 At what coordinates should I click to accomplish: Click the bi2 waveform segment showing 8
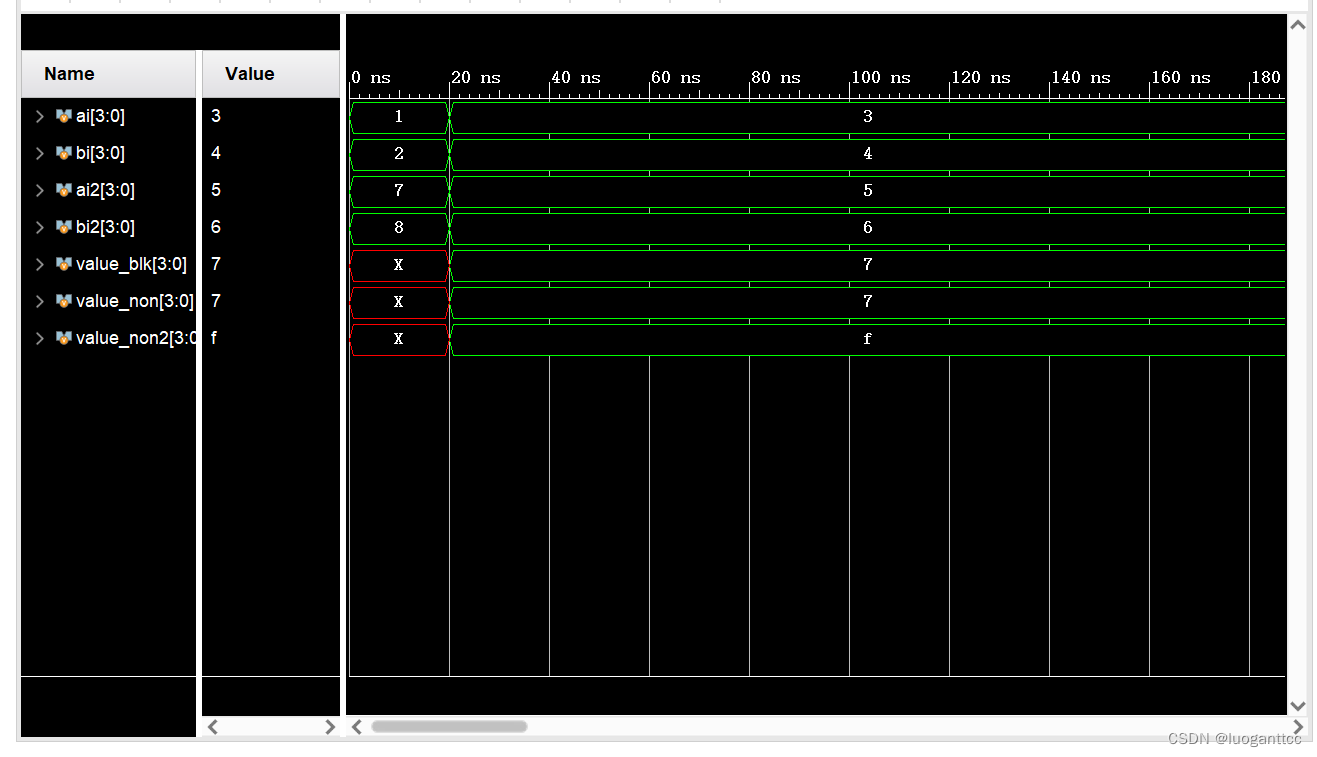[x=399, y=227]
